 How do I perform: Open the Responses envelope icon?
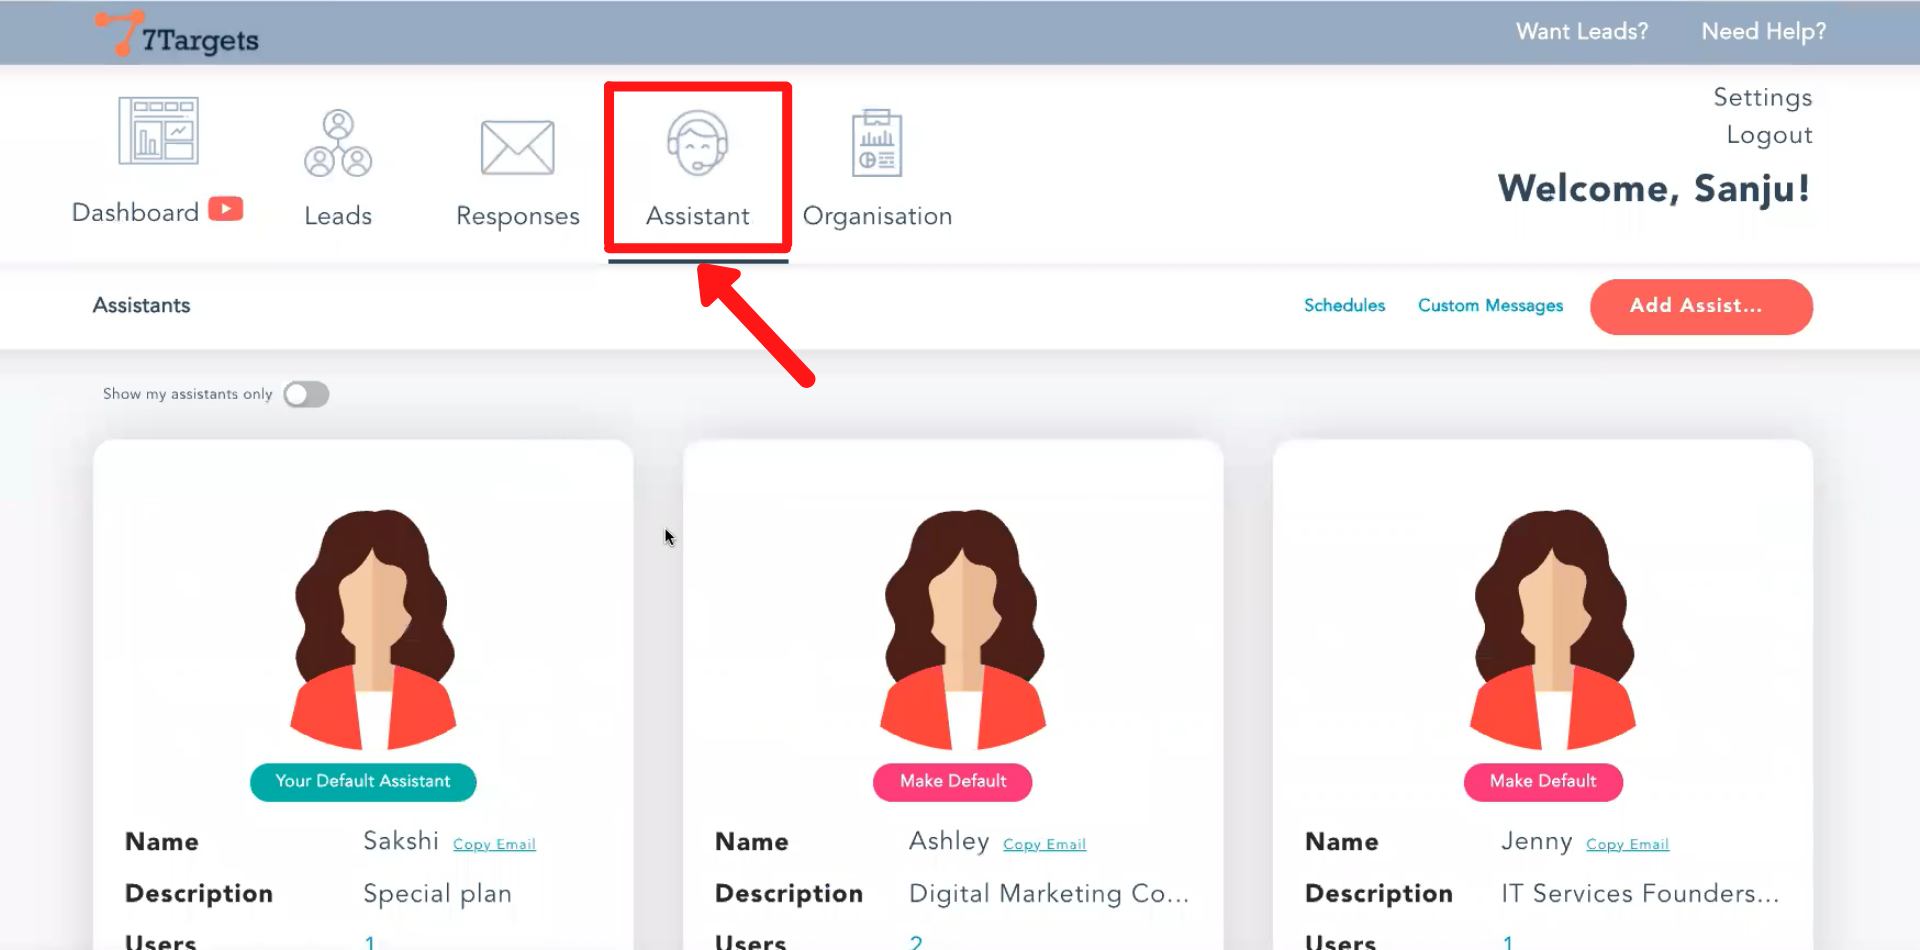point(517,148)
